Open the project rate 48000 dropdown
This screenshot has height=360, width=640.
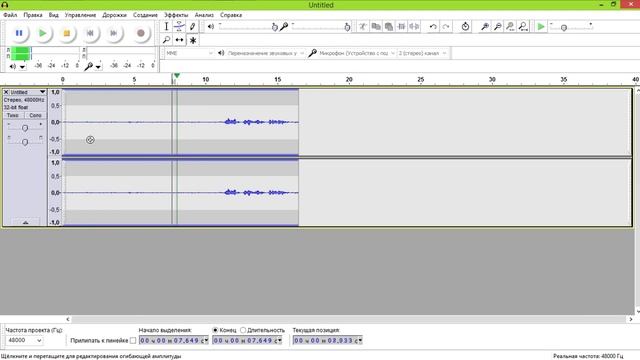tap(24, 340)
